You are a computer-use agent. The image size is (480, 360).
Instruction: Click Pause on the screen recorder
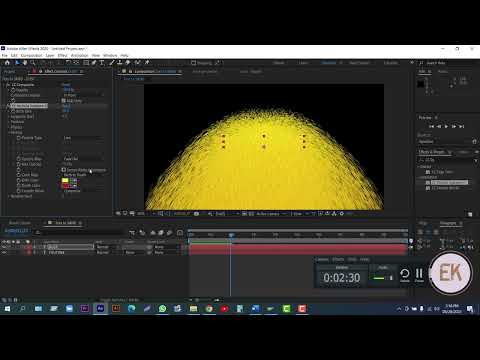pos(419,275)
